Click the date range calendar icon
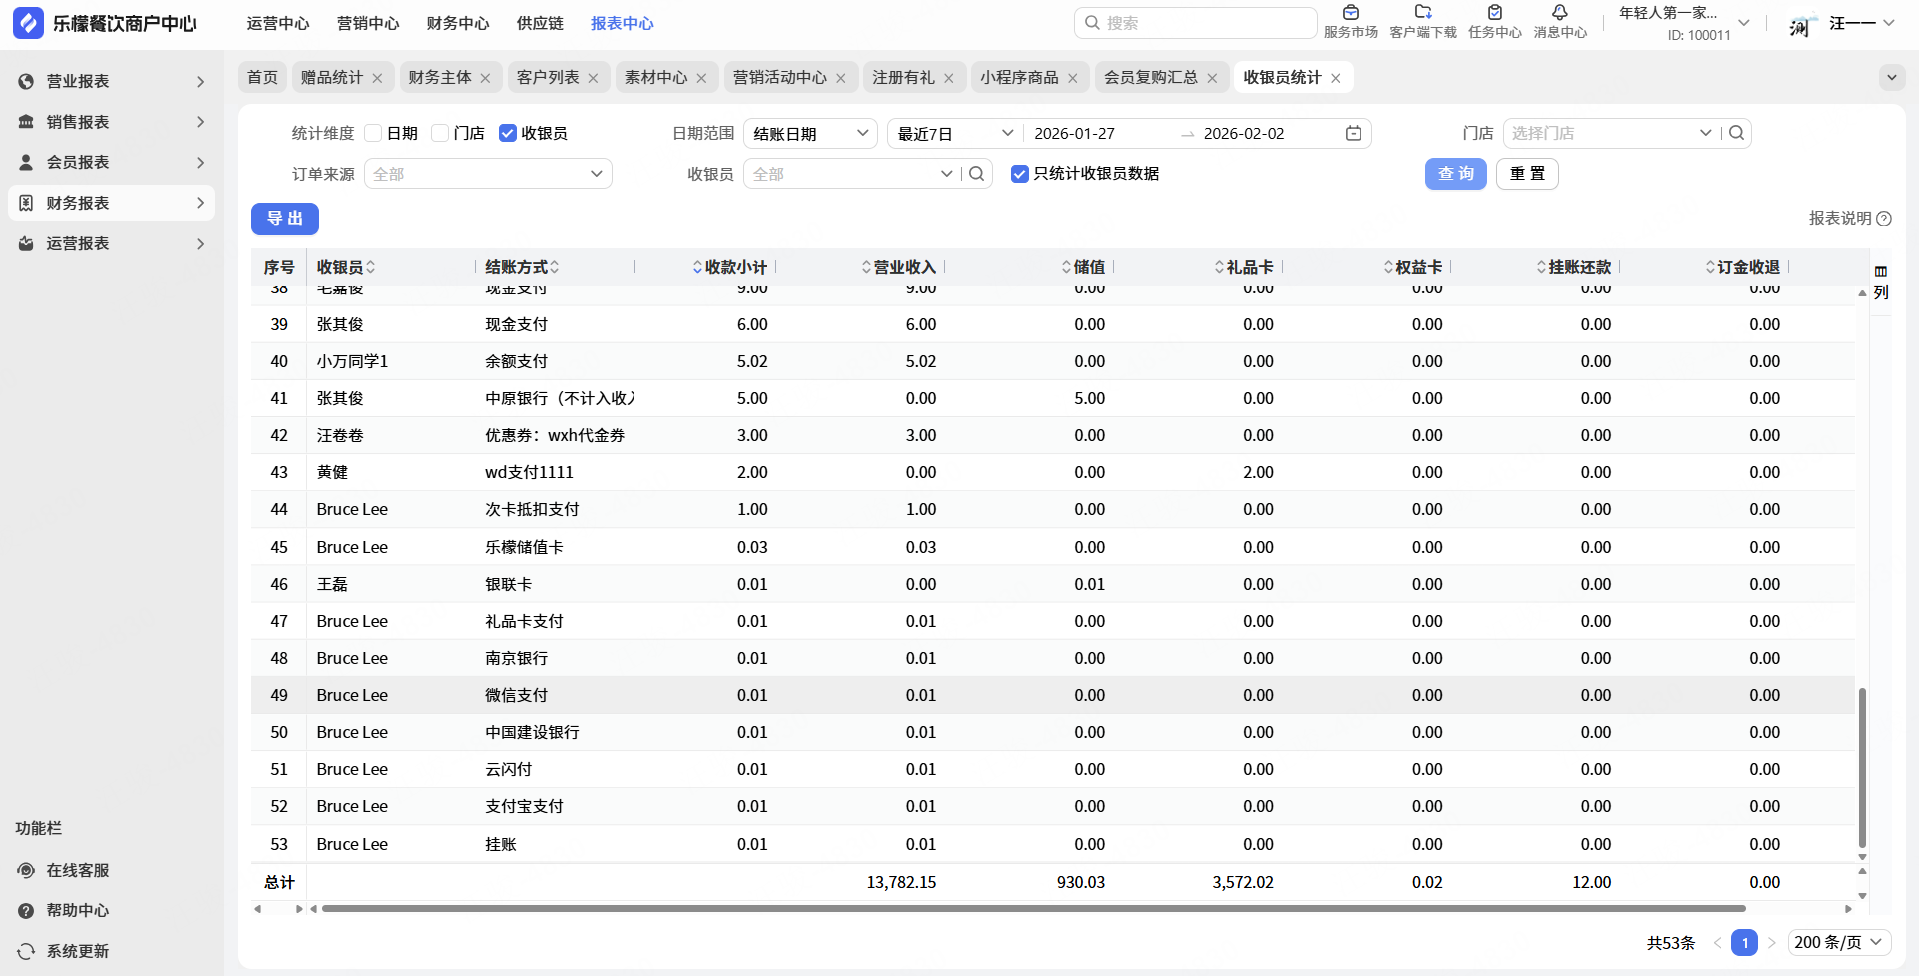 tap(1353, 134)
